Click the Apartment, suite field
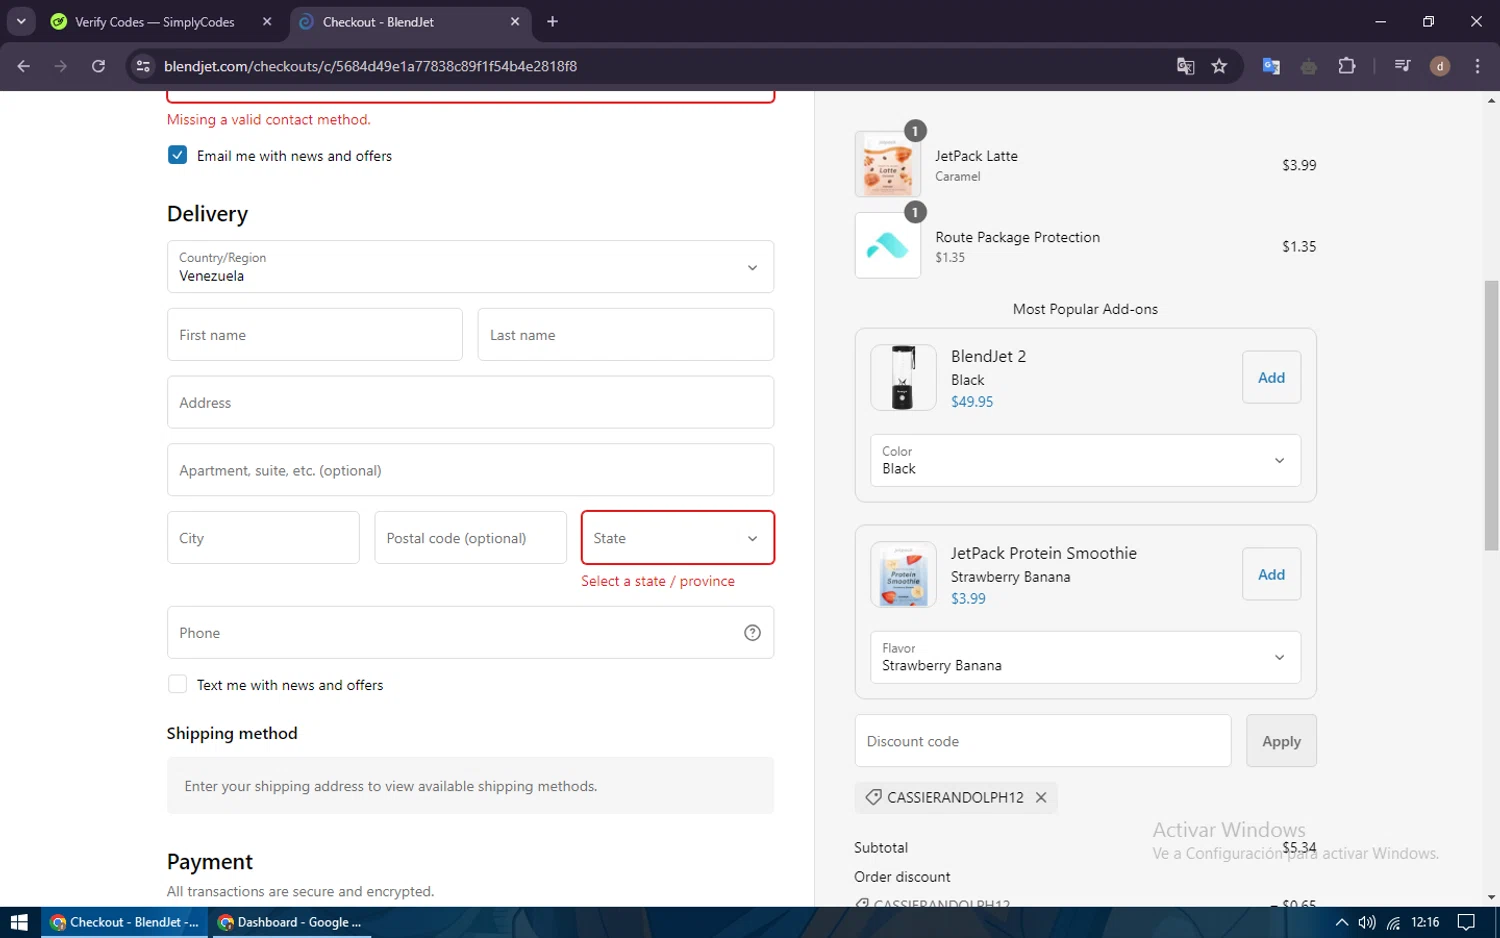The width and height of the screenshot is (1500, 938). tap(470, 470)
